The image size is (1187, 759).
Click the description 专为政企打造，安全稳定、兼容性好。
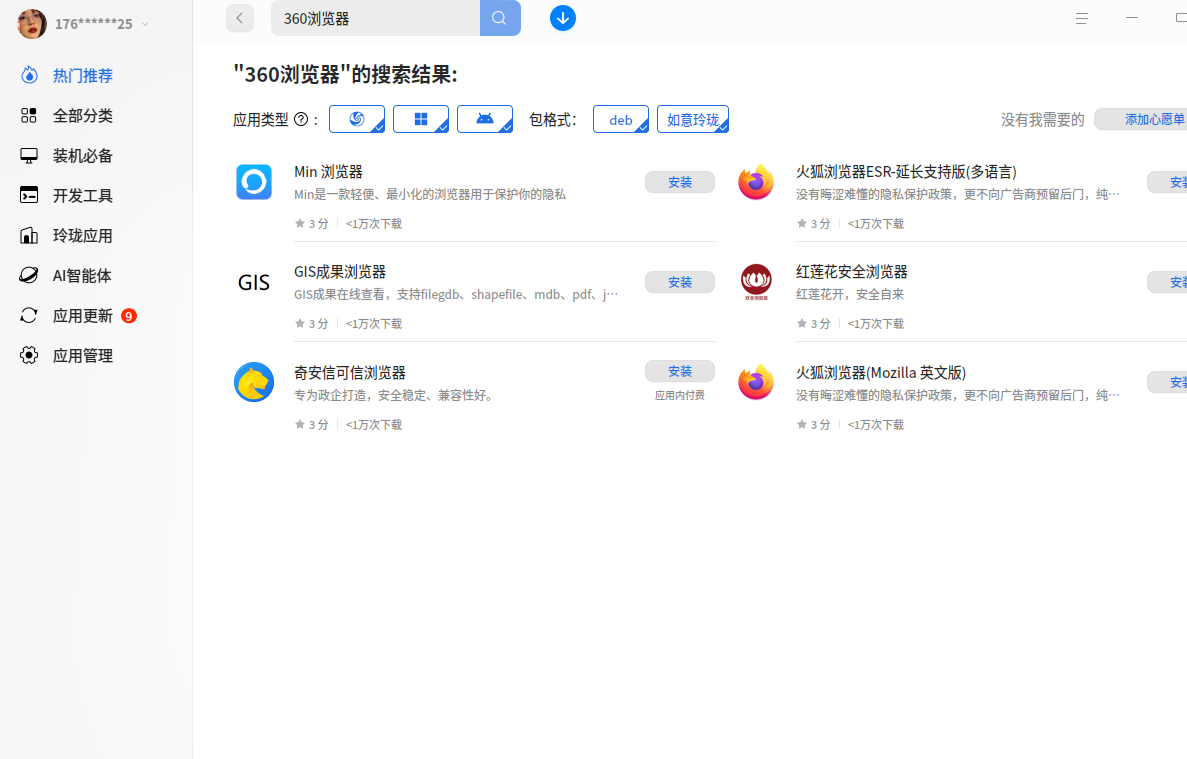pyautogui.click(x=397, y=395)
